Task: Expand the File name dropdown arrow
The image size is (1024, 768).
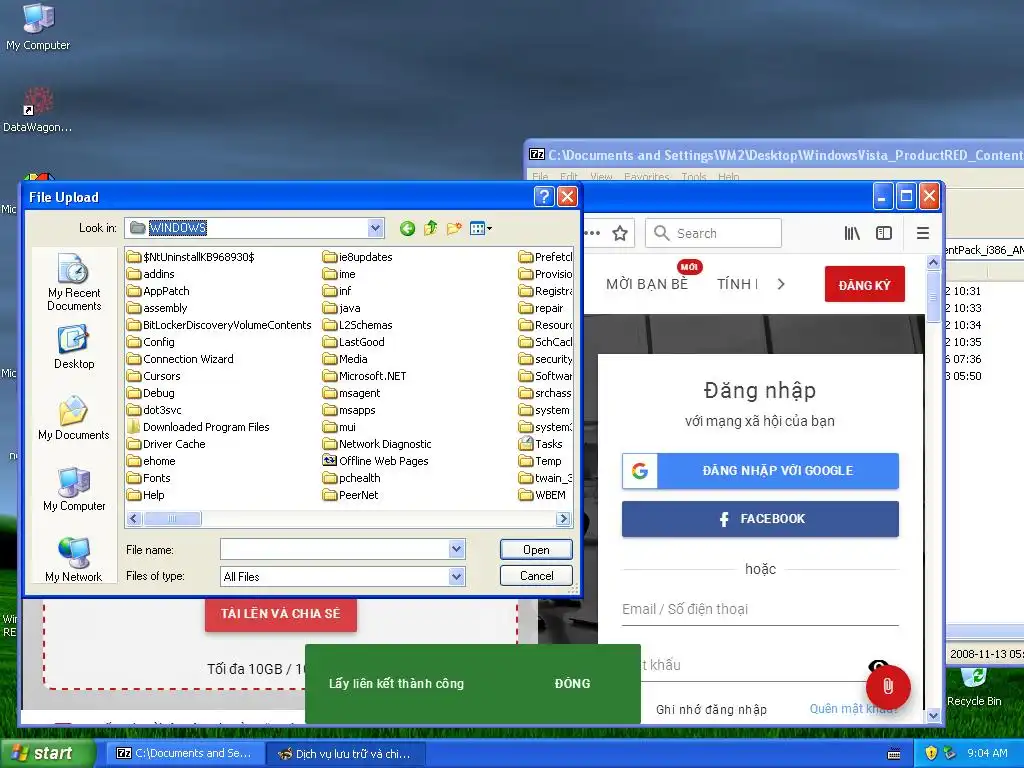Action: 456,550
